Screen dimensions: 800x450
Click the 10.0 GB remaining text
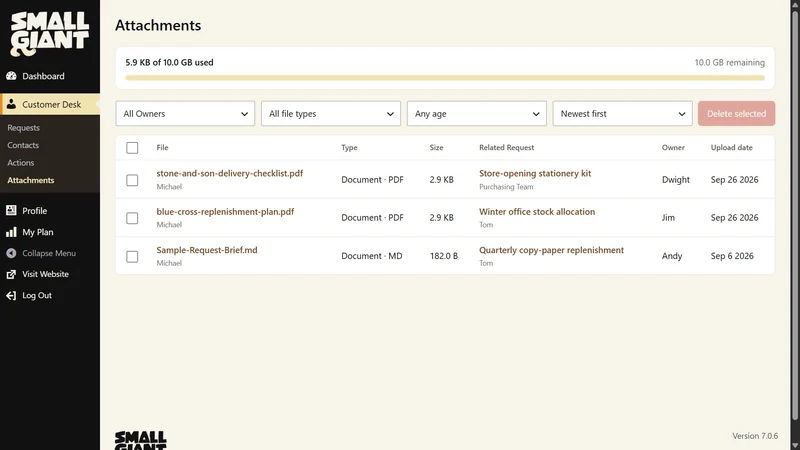point(730,62)
